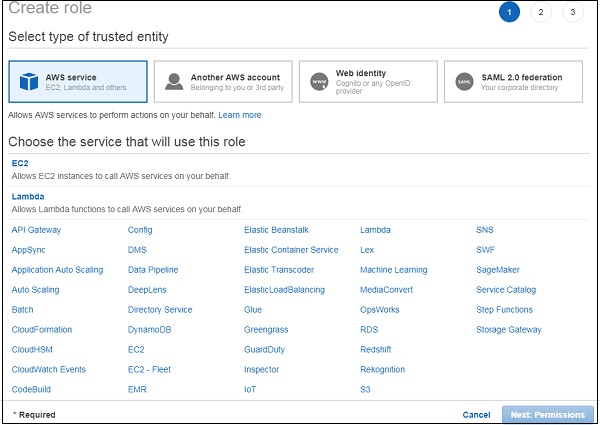
Task: Select DynamoDB service
Action: click(149, 330)
